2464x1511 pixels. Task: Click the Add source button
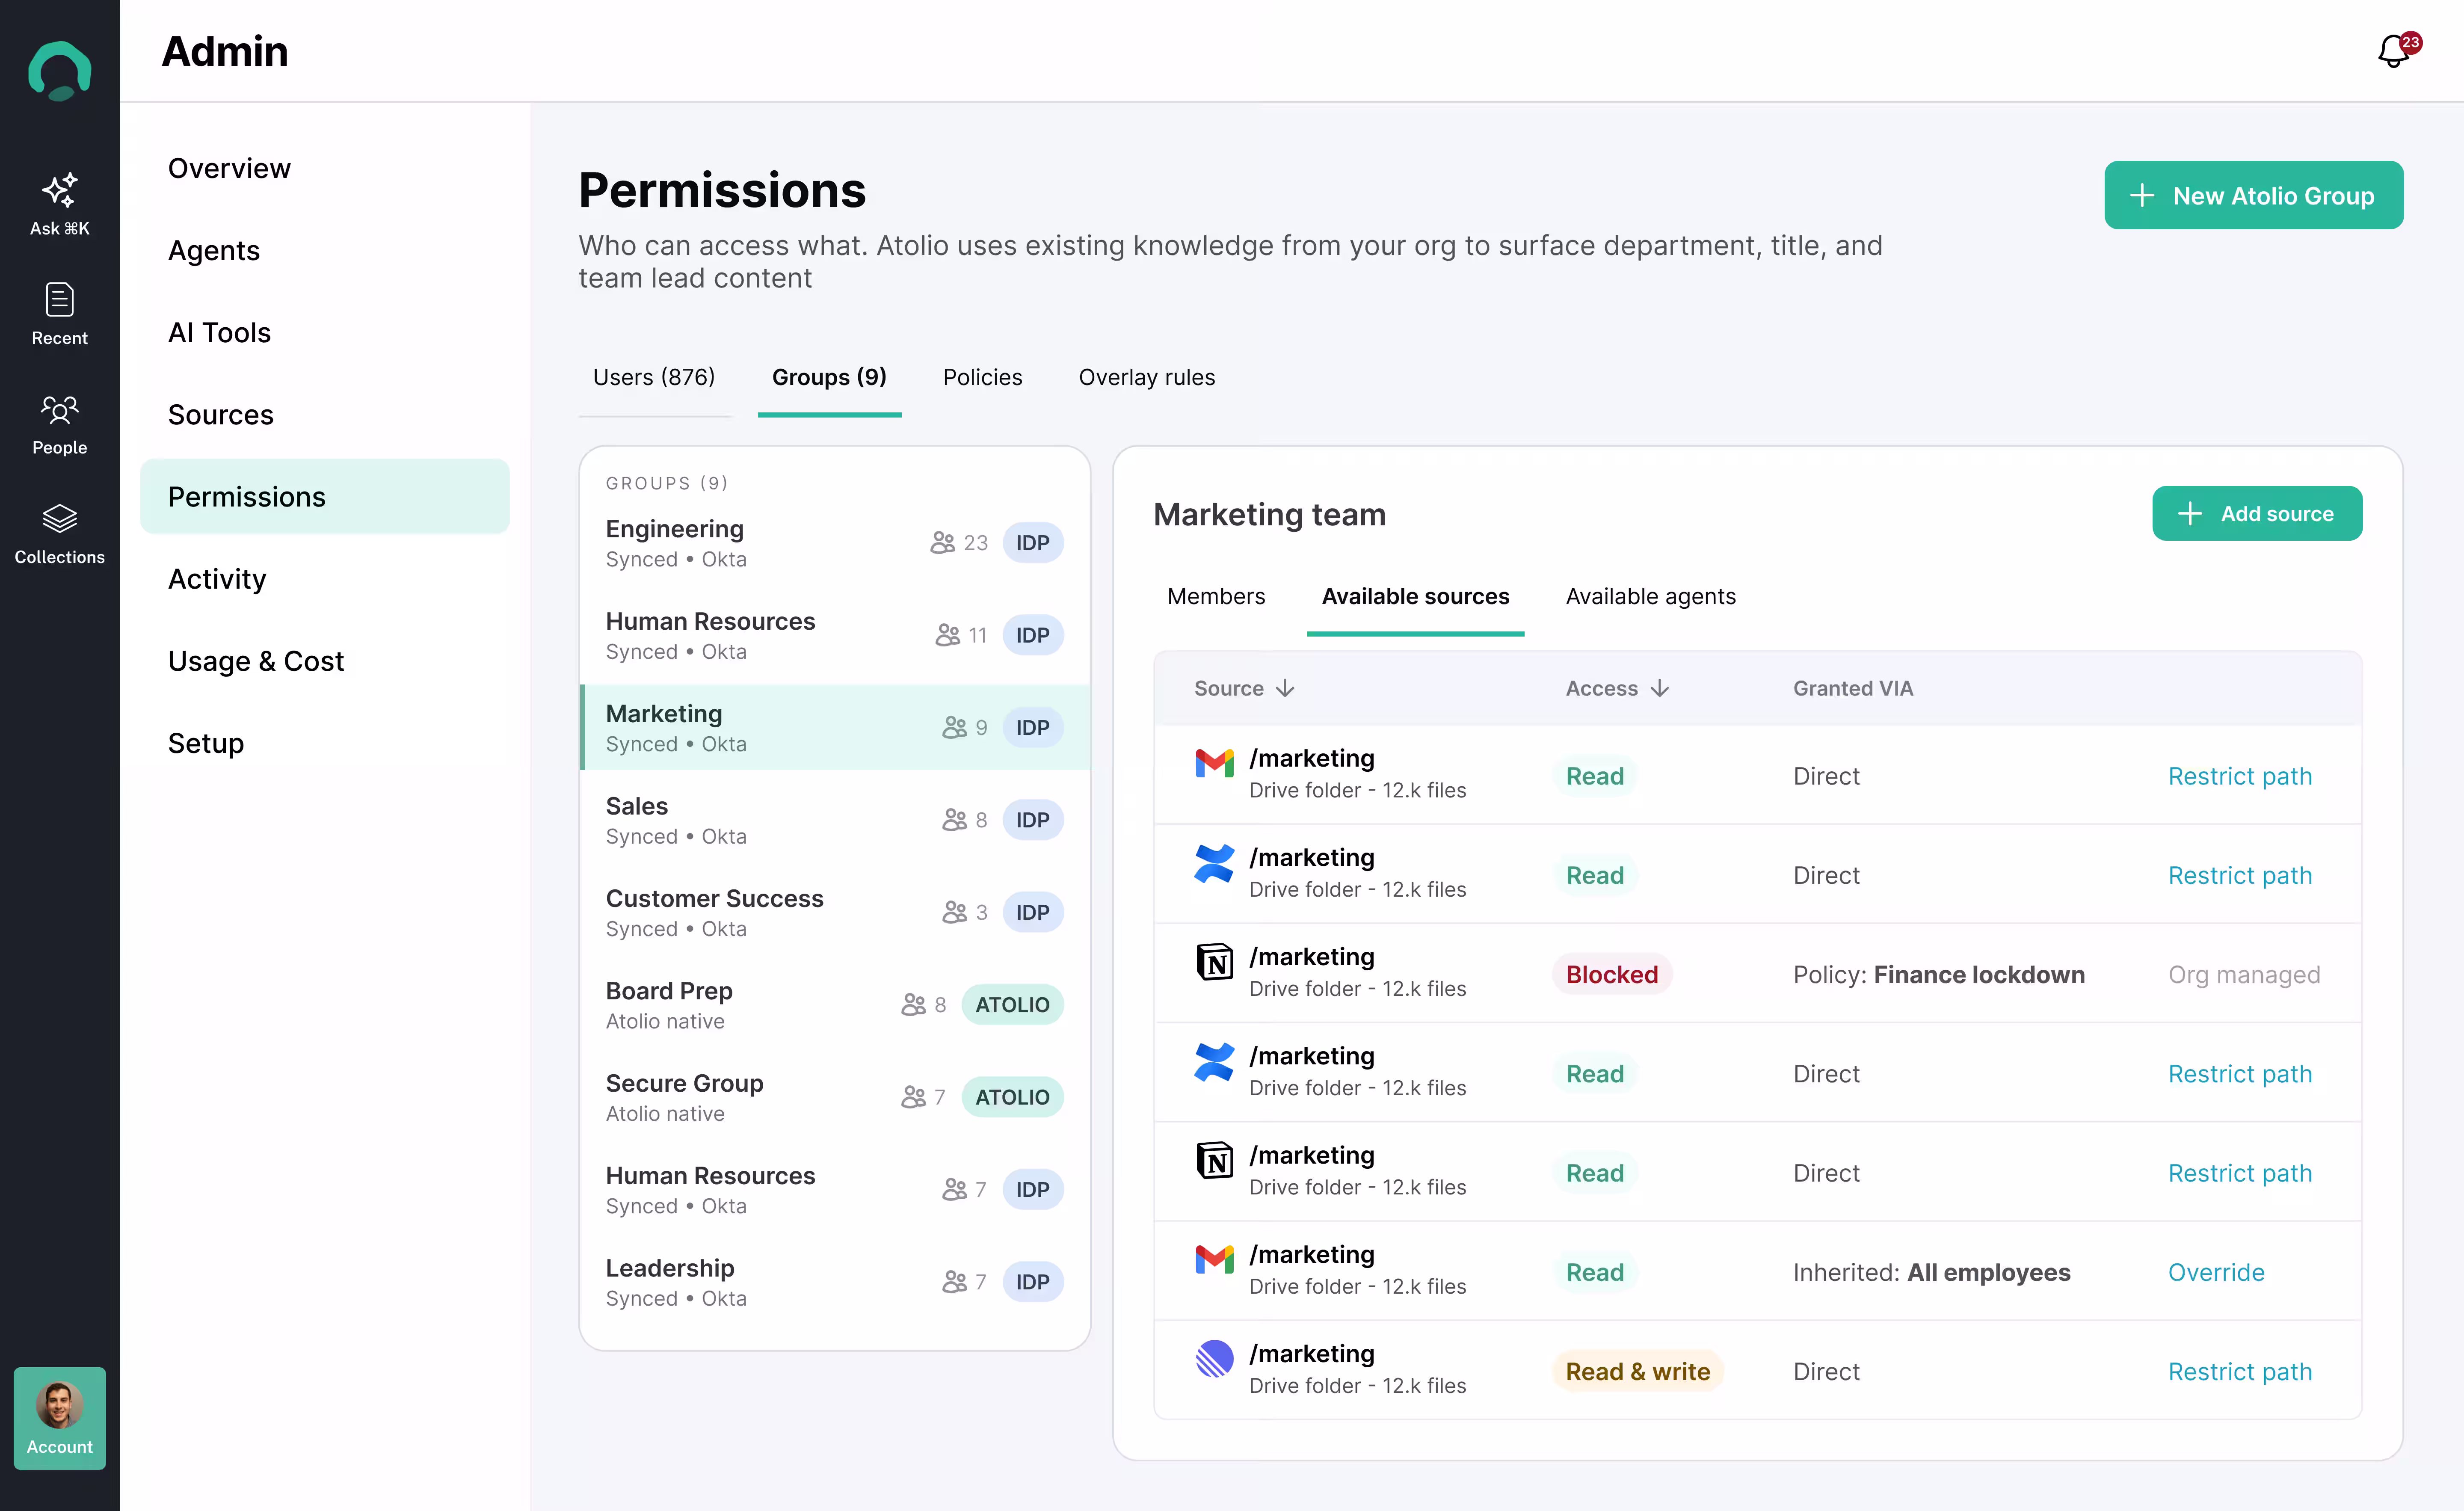(2257, 513)
